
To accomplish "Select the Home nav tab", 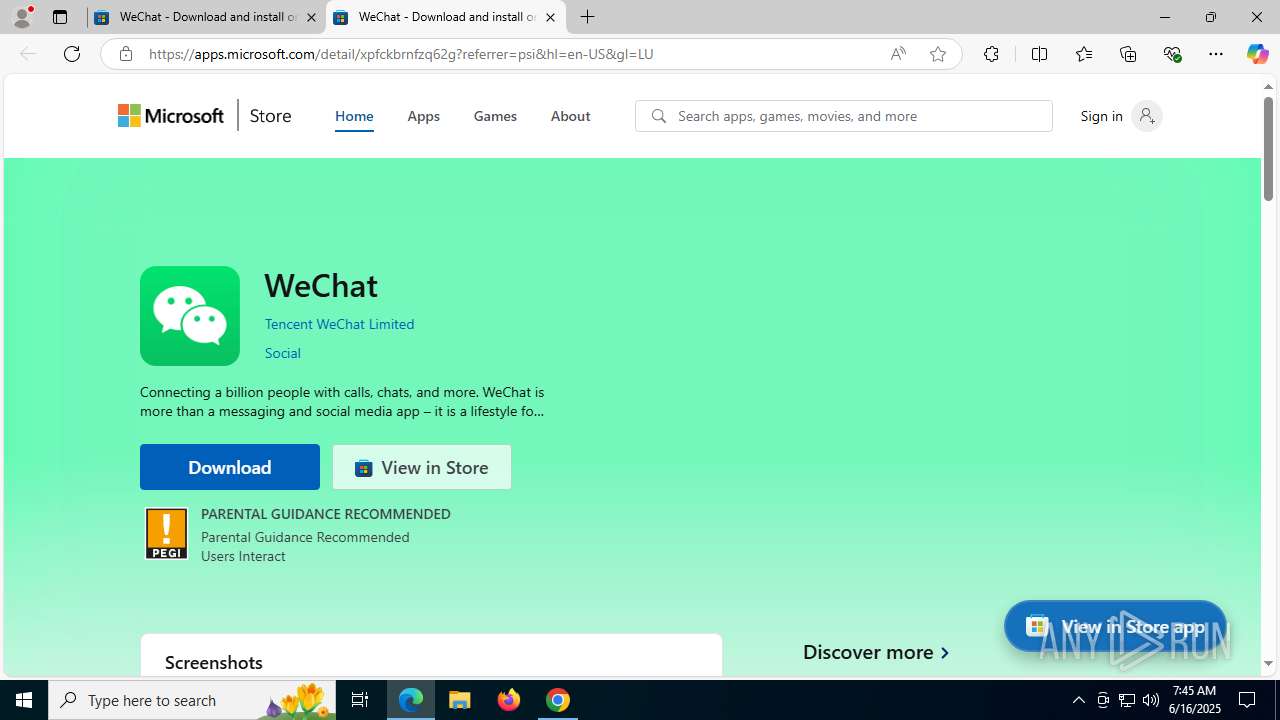I will [x=354, y=116].
